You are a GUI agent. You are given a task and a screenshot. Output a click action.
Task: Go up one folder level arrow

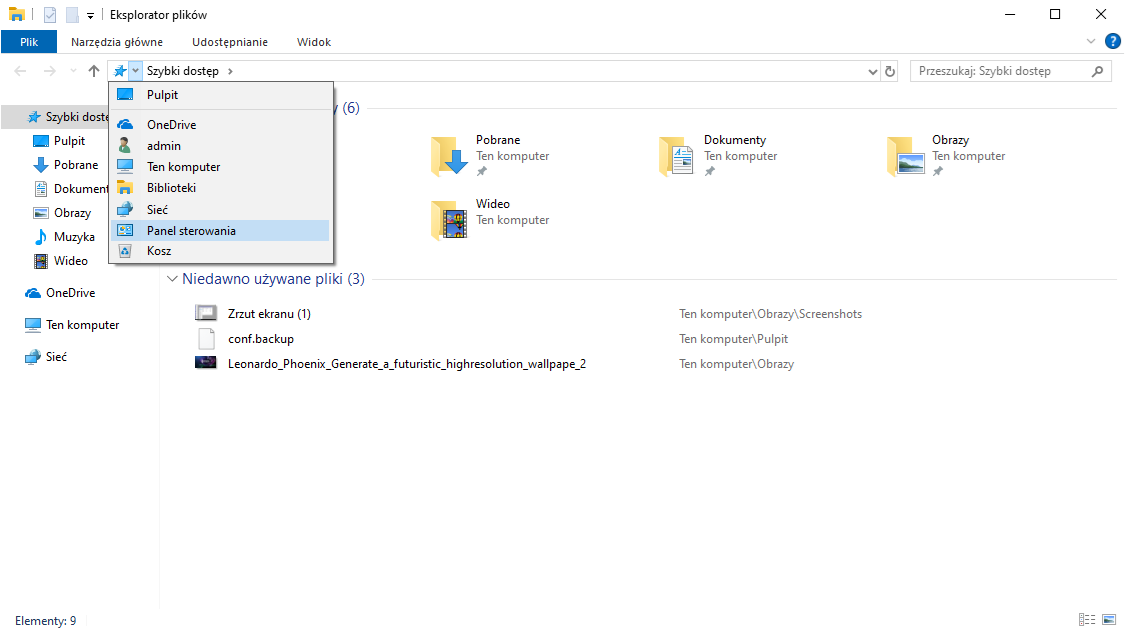(x=94, y=71)
